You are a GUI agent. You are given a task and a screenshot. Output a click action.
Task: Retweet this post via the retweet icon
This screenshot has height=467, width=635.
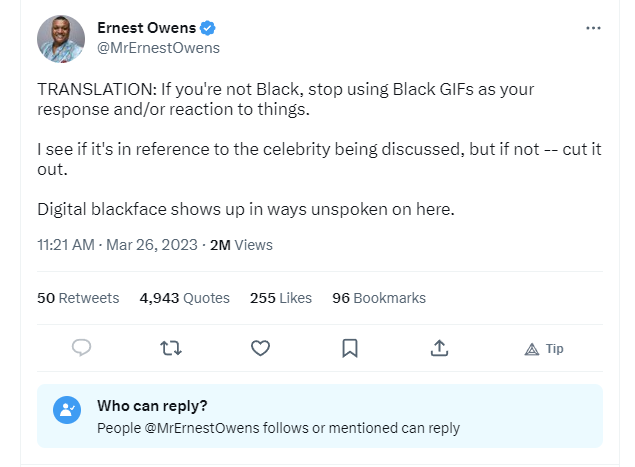171,348
